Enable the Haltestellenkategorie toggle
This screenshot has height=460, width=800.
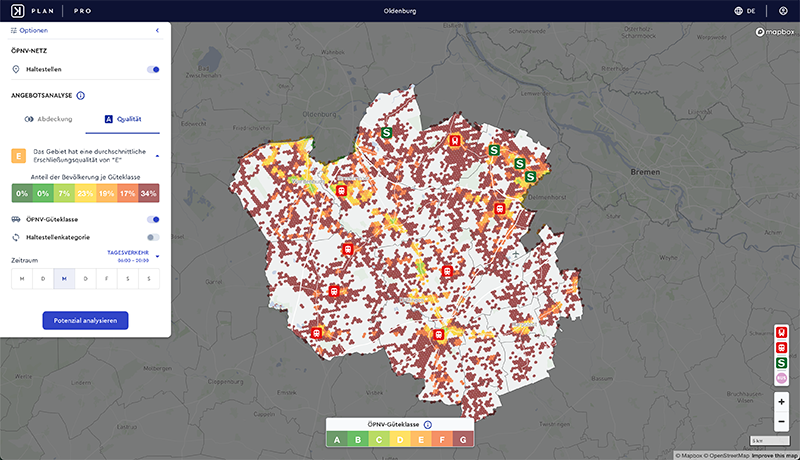(153, 237)
